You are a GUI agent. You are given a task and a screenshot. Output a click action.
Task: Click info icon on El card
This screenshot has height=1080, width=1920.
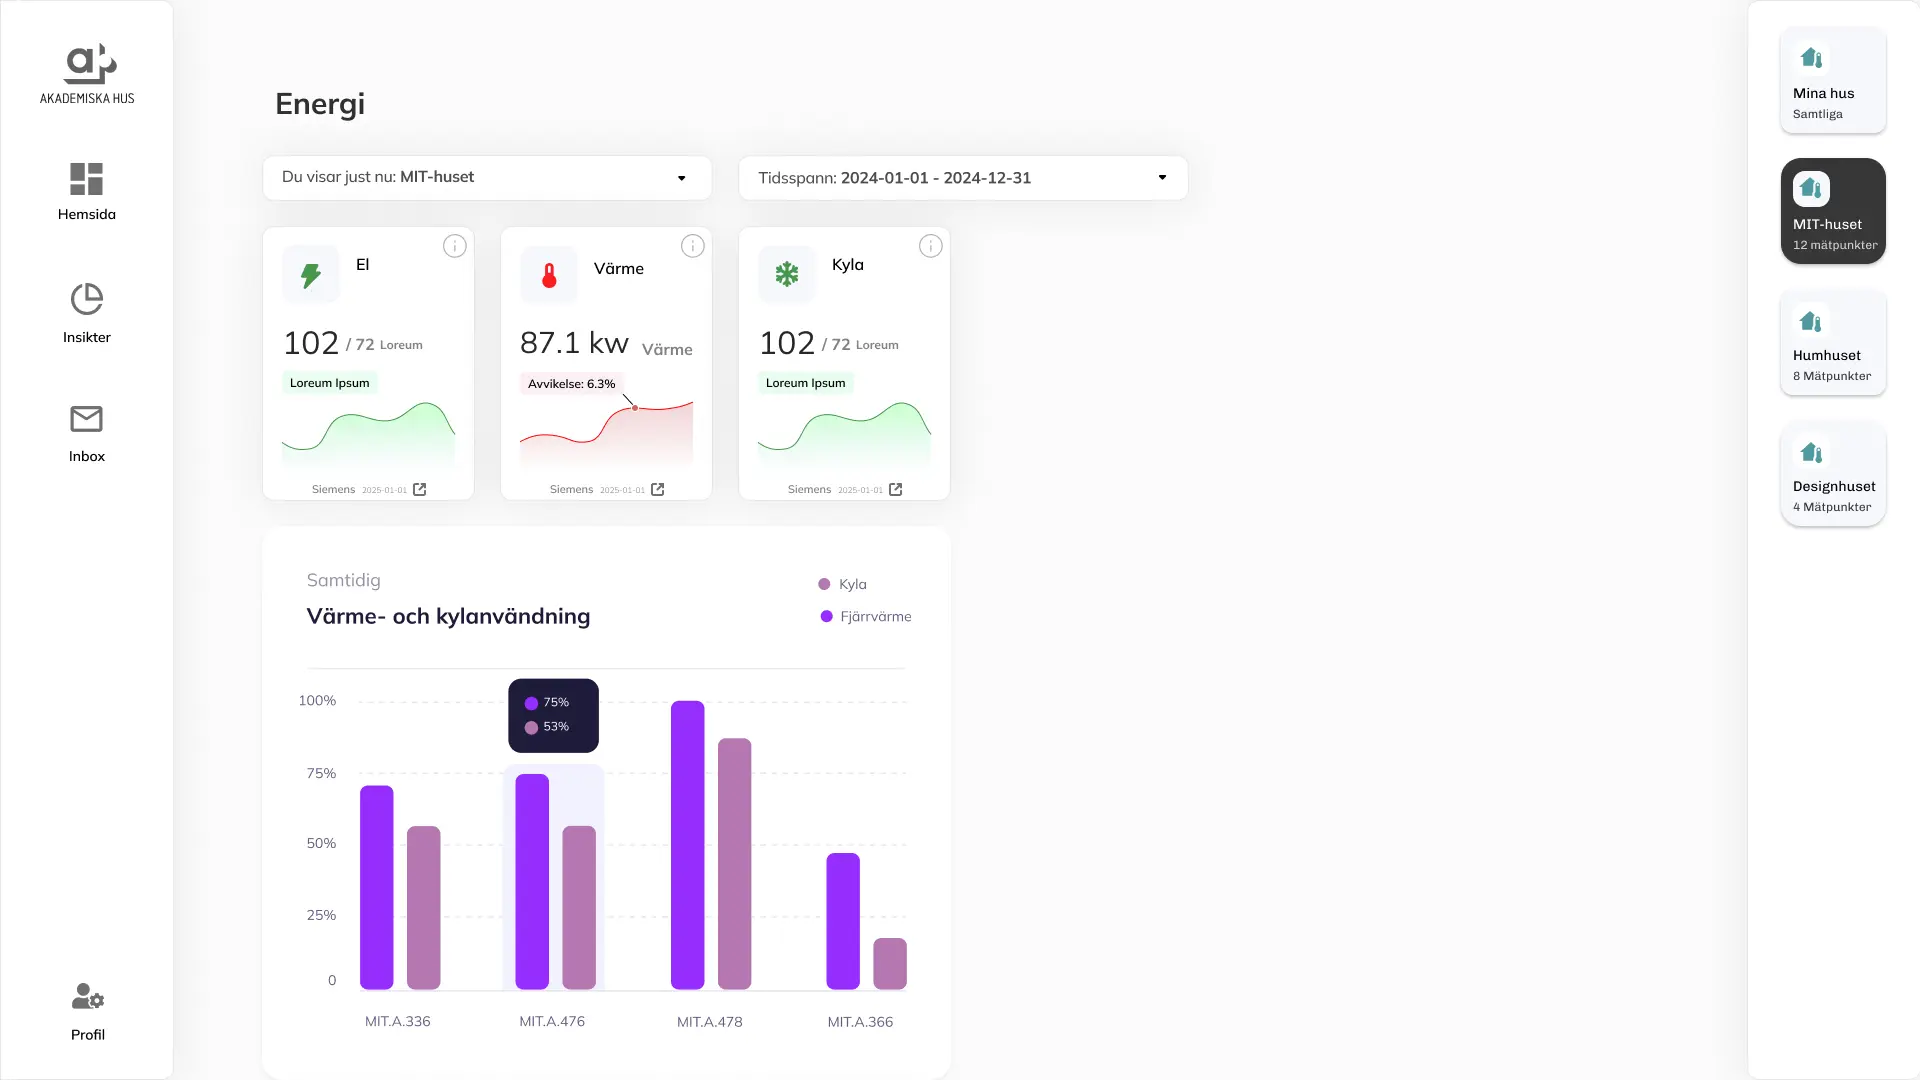[455, 246]
